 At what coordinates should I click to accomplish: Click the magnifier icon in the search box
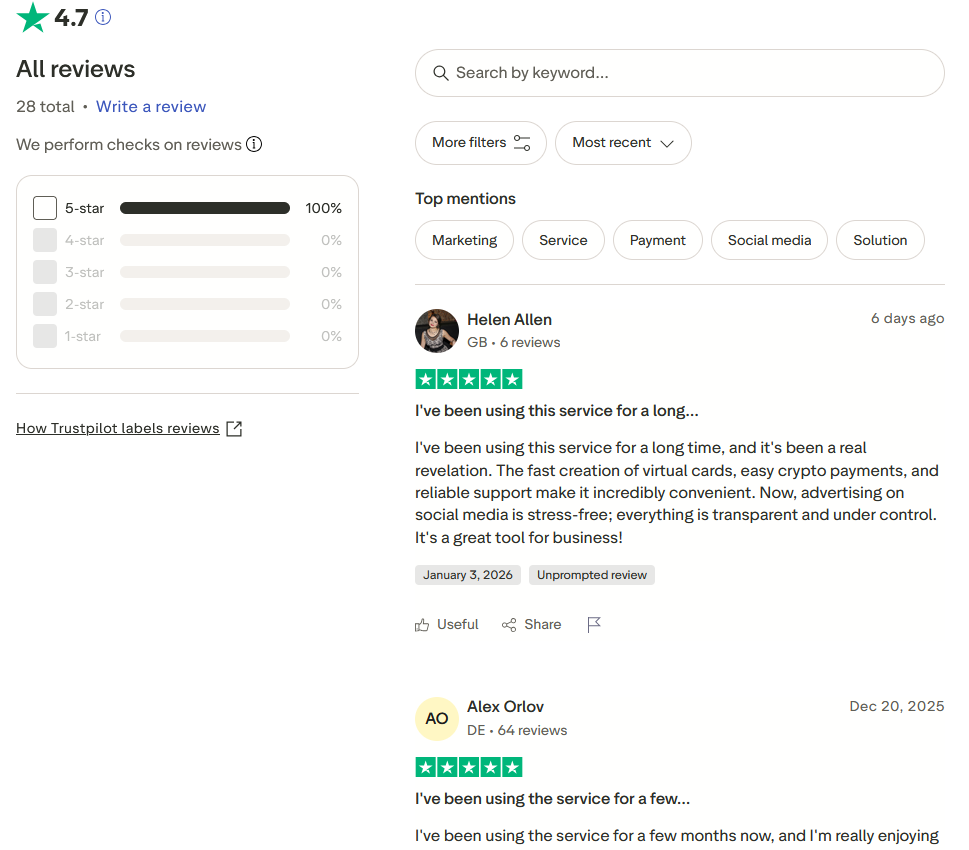click(x=440, y=73)
